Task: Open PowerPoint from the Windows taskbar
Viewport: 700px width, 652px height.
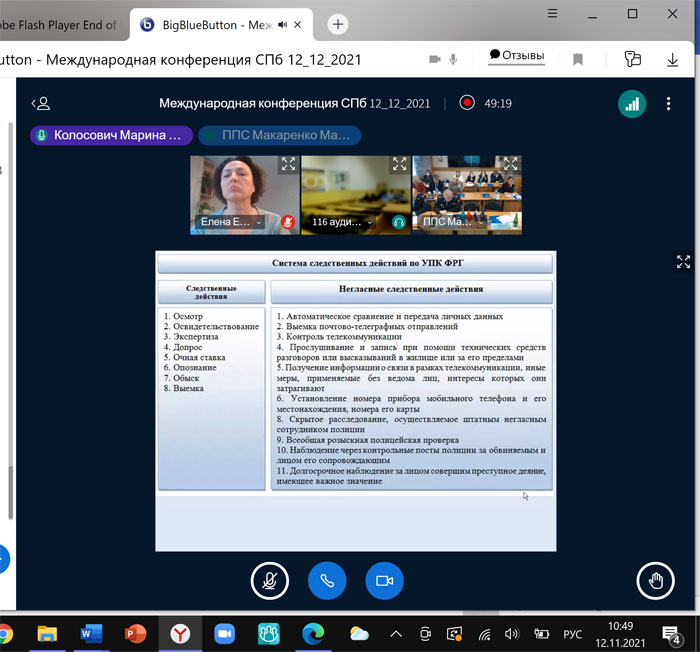Action: 135,633
